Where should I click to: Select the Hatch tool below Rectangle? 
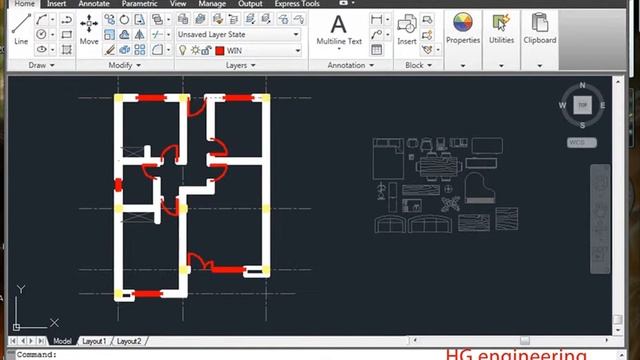point(67,49)
